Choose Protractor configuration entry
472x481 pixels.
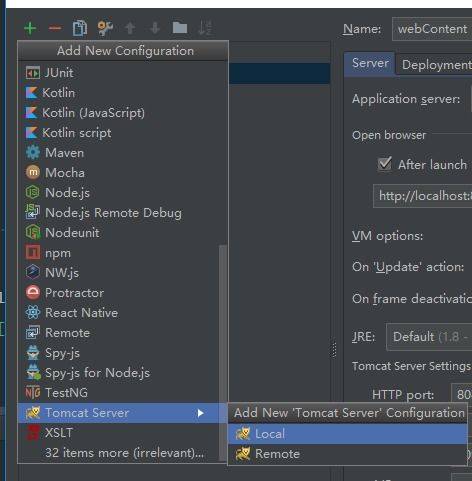pyautogui.click(x=118, y=293)
